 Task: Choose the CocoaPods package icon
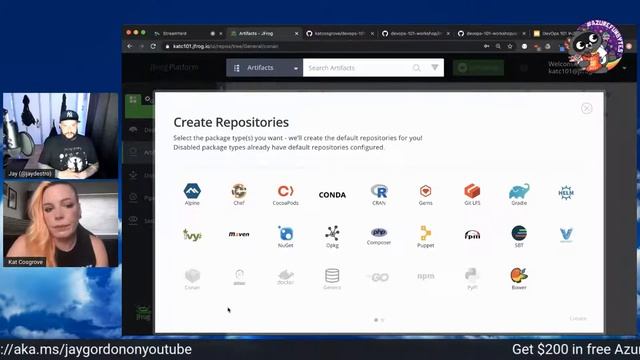[285, 194]
